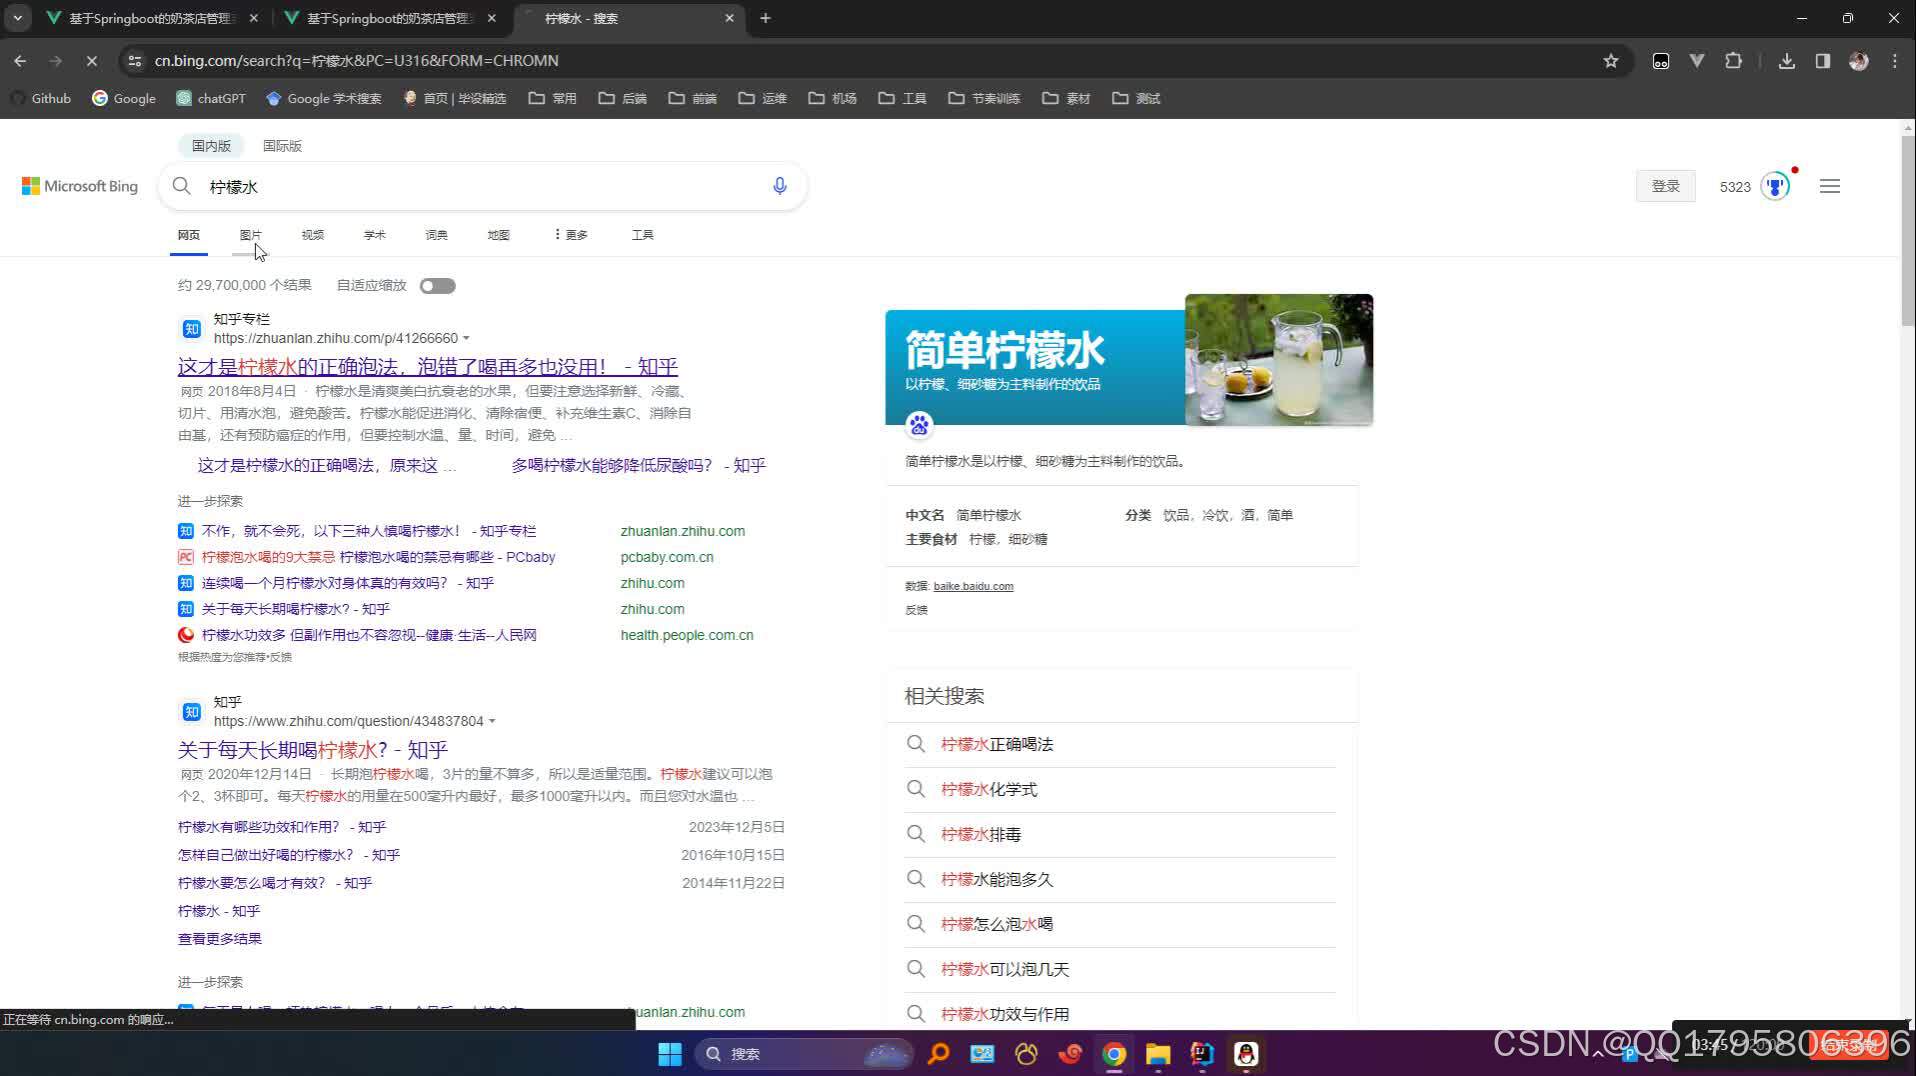Open the Chrome extensions puzzle icon
Image resolution: width=1916 pixels, height=1076 pixels.
point(1733,61)
